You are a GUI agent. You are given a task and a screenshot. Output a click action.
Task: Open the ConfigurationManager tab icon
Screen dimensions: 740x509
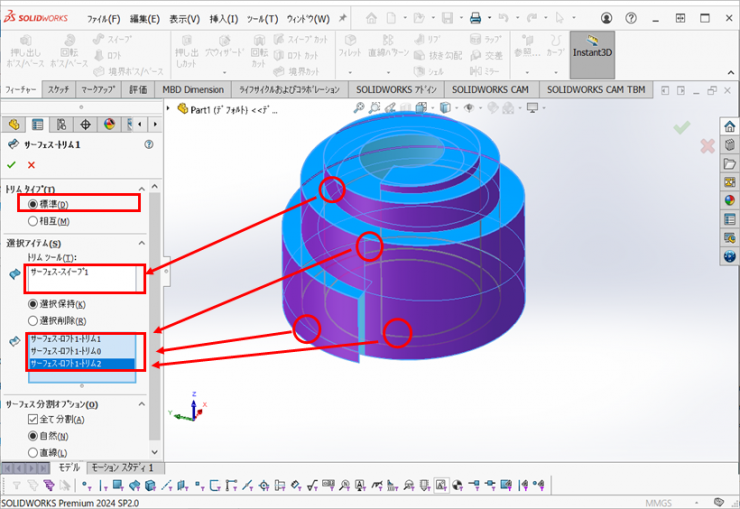click(61, 124)
